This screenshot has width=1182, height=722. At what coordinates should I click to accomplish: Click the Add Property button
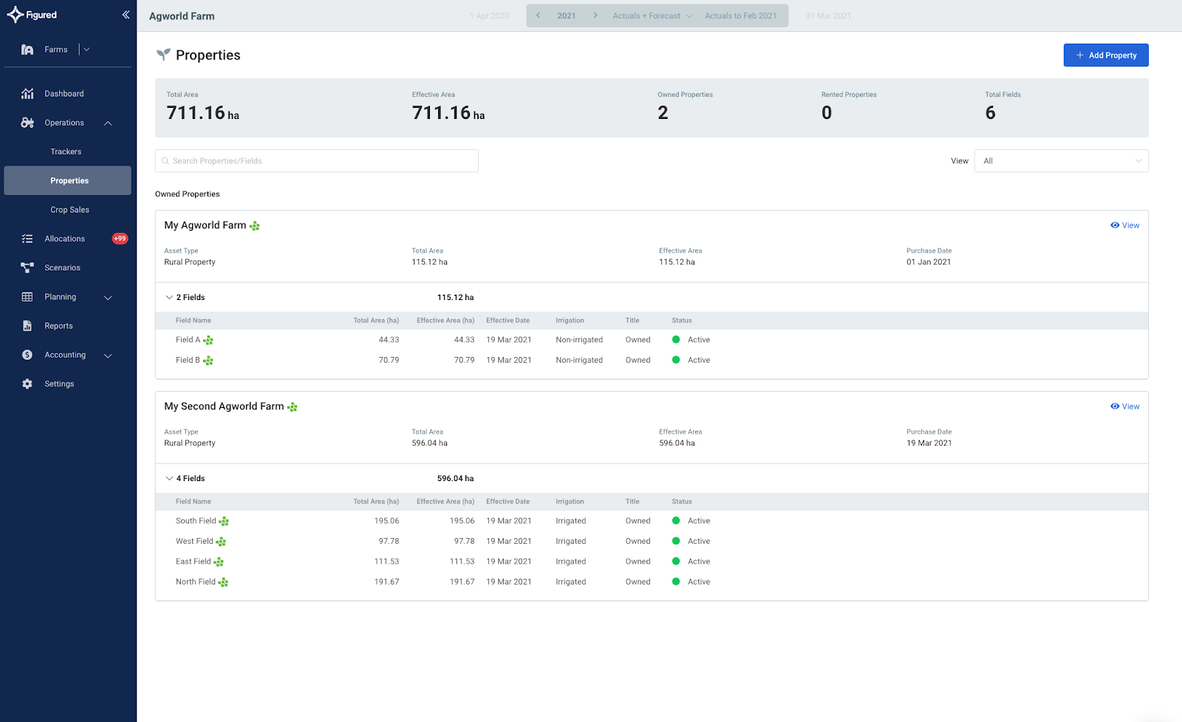coord(1106,55)
